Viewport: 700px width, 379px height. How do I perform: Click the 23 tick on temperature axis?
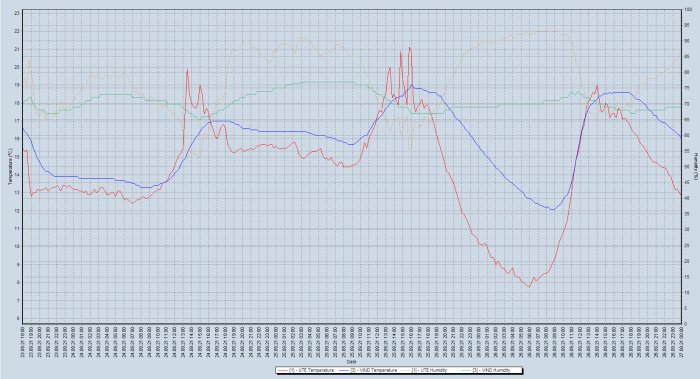pos(17,13)
